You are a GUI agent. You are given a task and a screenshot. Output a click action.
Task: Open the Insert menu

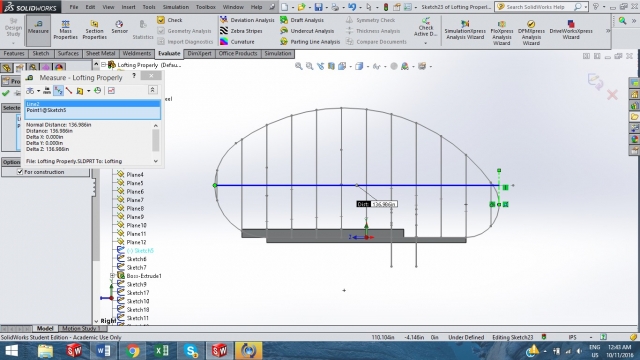[128, 7]
